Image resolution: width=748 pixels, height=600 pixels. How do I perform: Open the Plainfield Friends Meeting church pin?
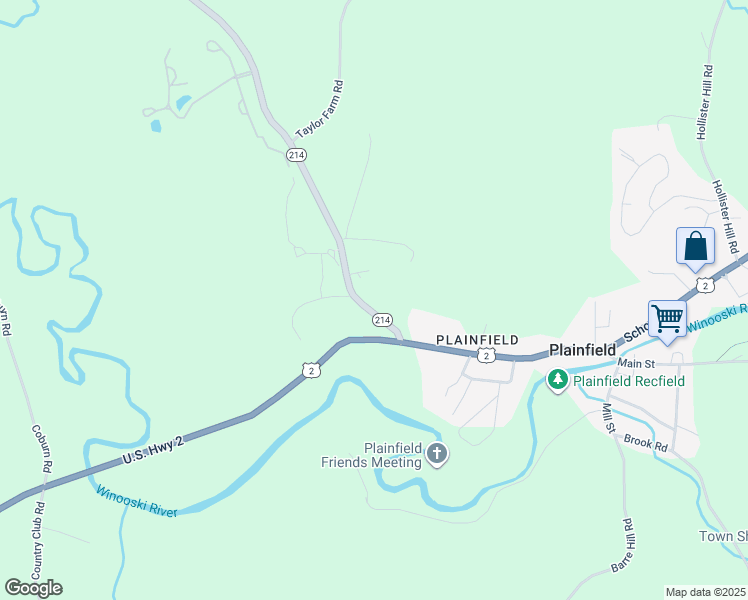(x=436, y=455)
